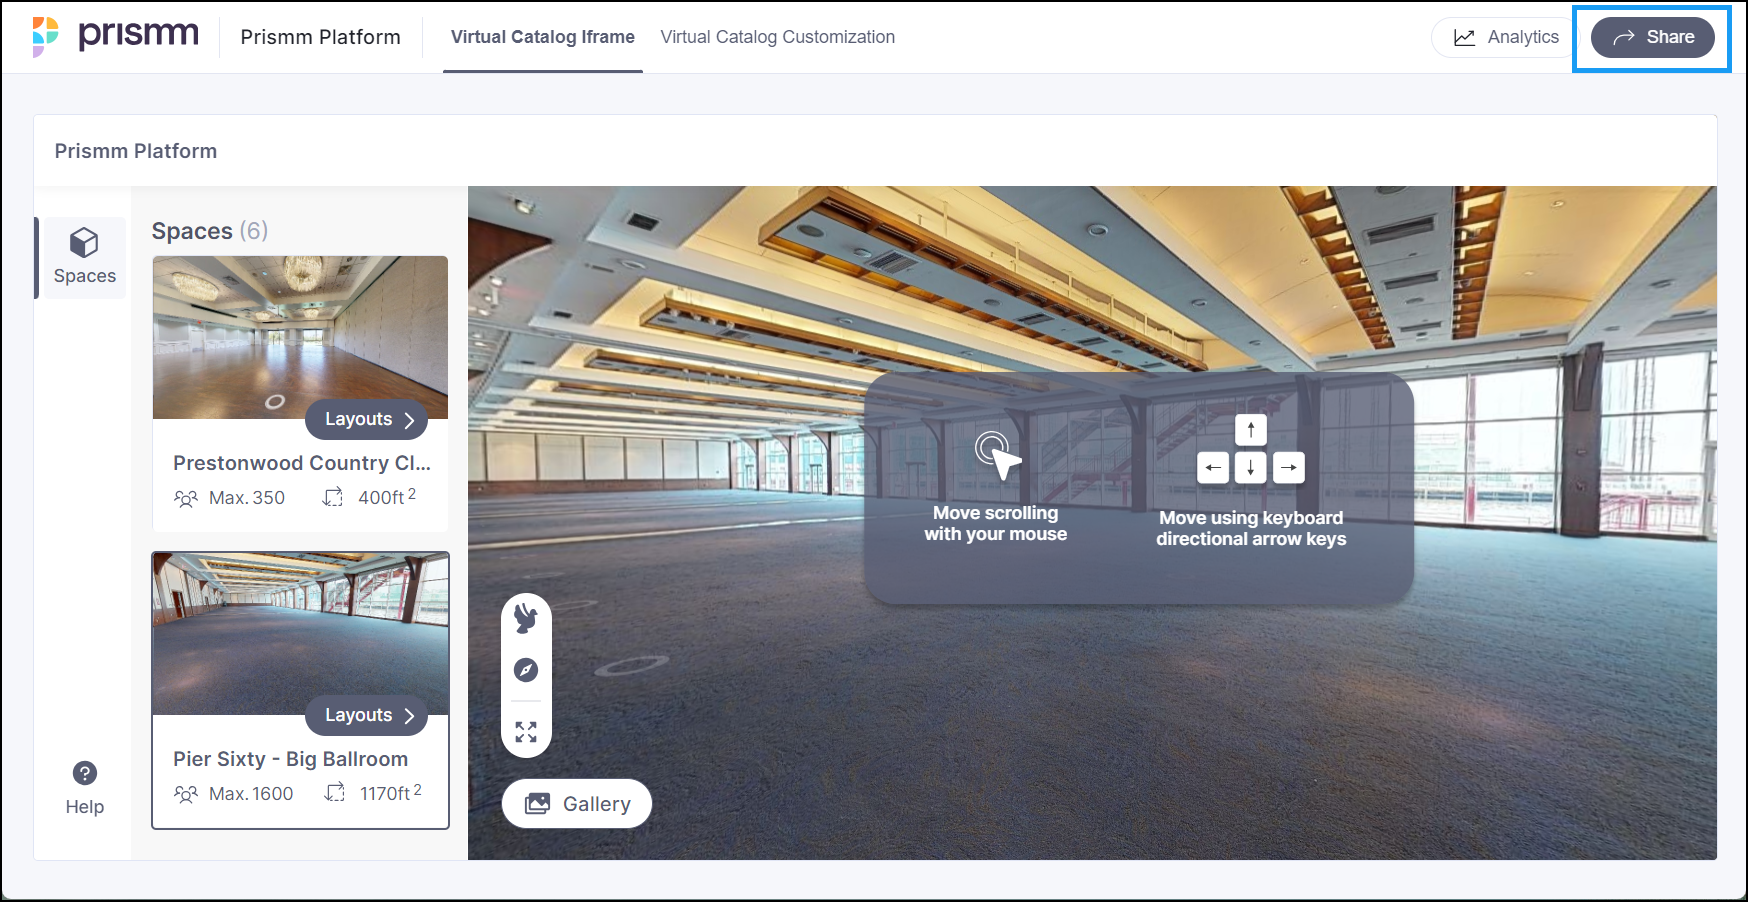Click capacity people icon for Prestonwood

186,498
